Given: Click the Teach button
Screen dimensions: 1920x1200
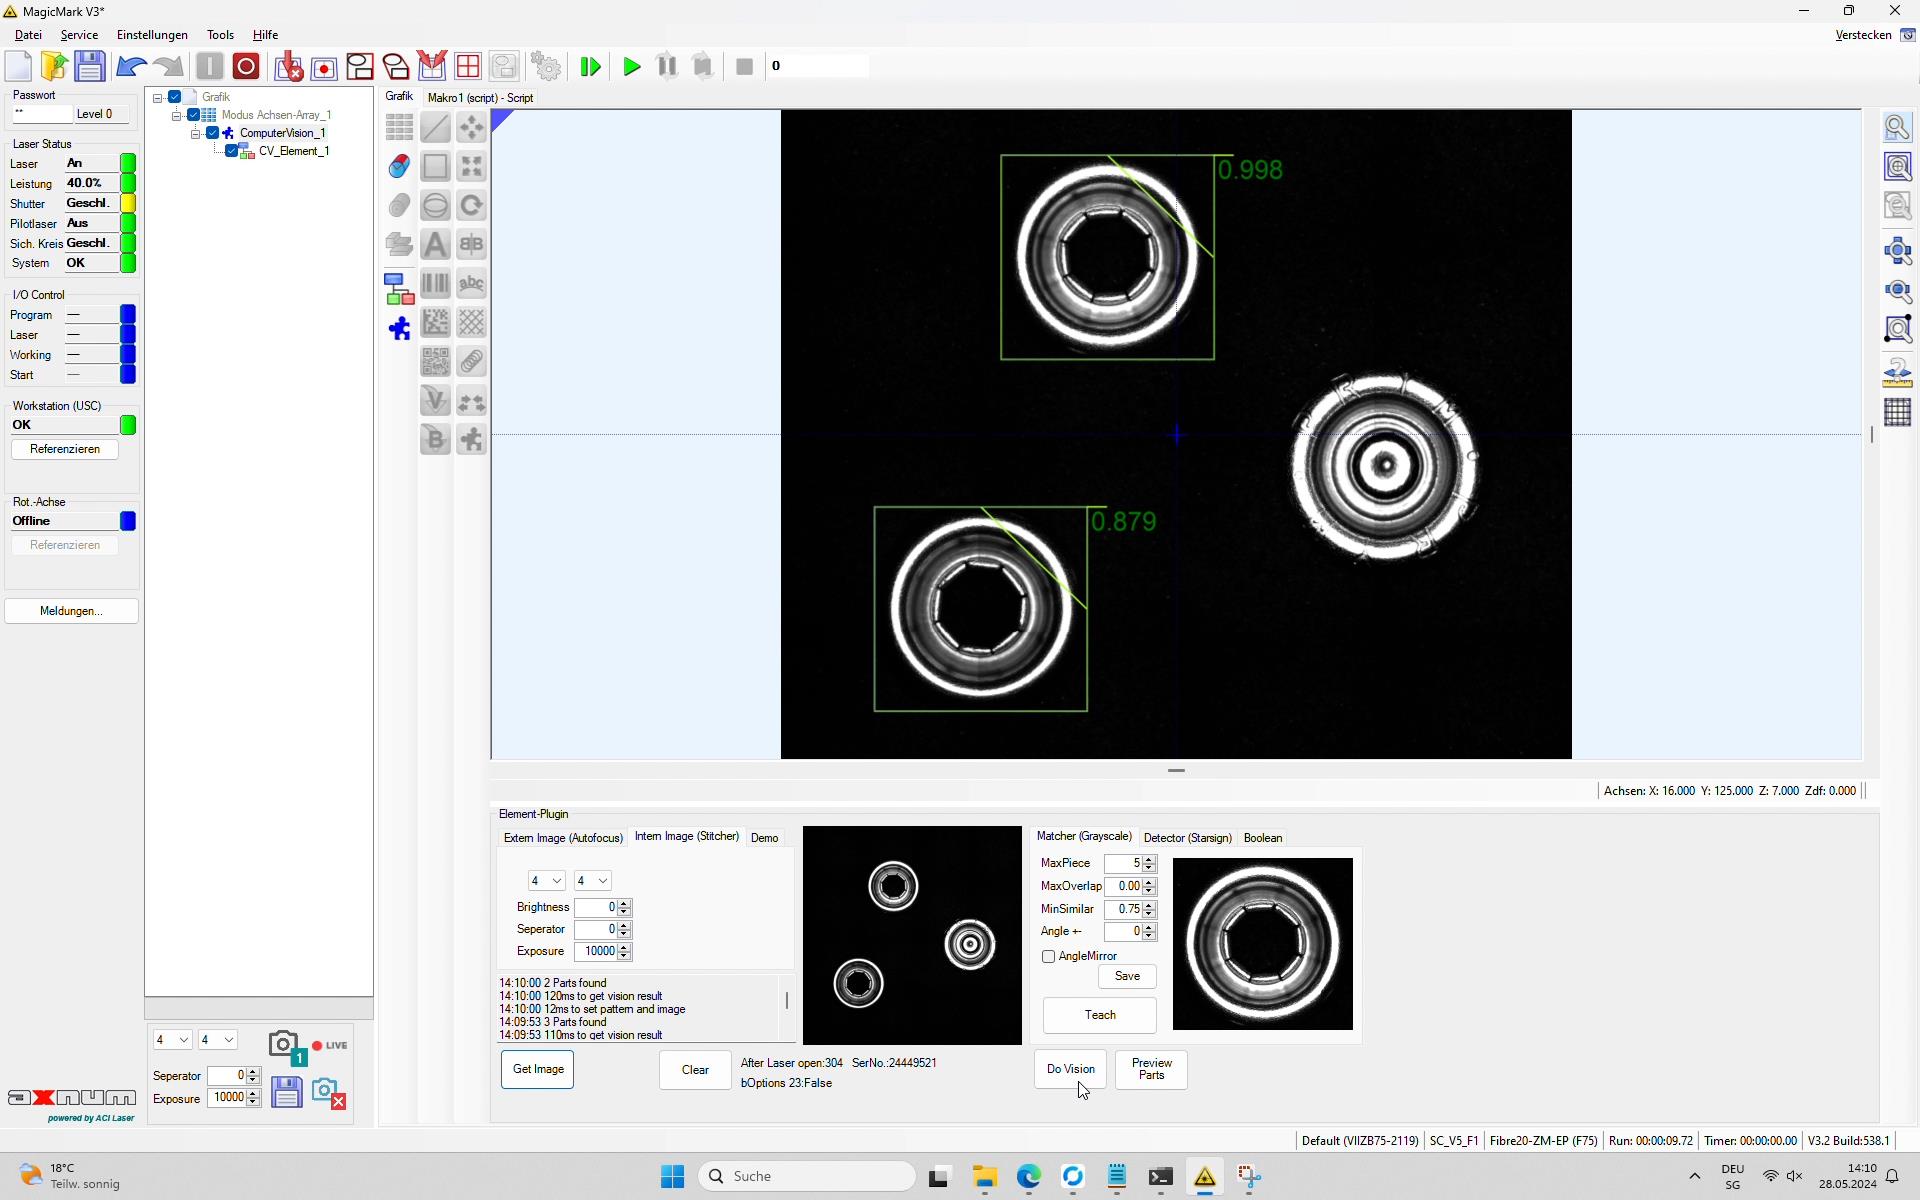Looking at the screenshot, I should click(1099, 1015).
